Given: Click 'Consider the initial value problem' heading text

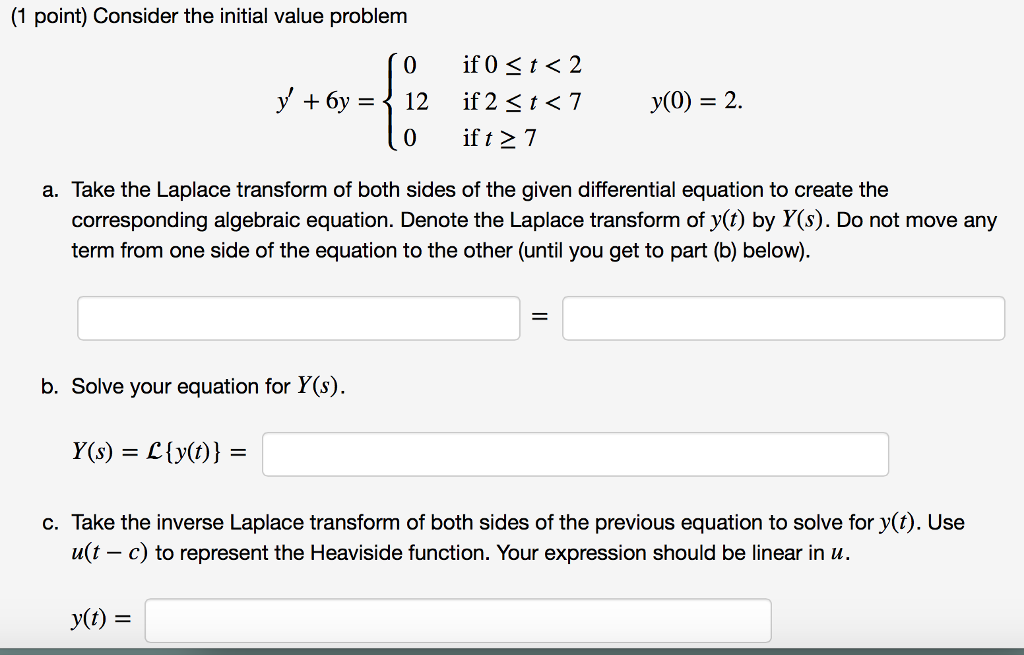Looking at the screenshot, I should (x=250, y=16).
